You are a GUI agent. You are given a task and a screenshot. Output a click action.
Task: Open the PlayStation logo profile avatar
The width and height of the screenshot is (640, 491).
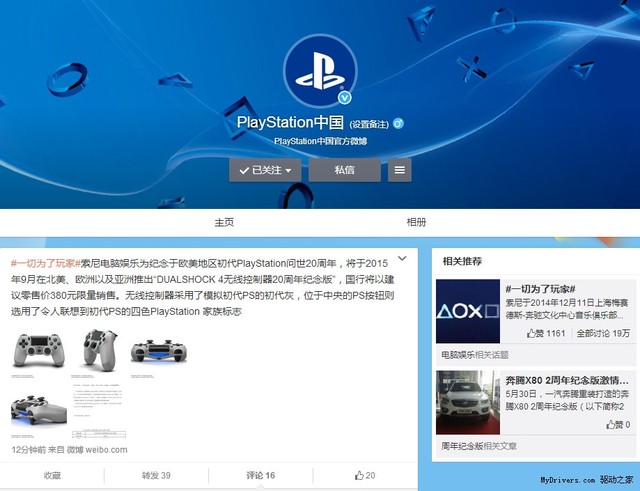coord(320,71)
